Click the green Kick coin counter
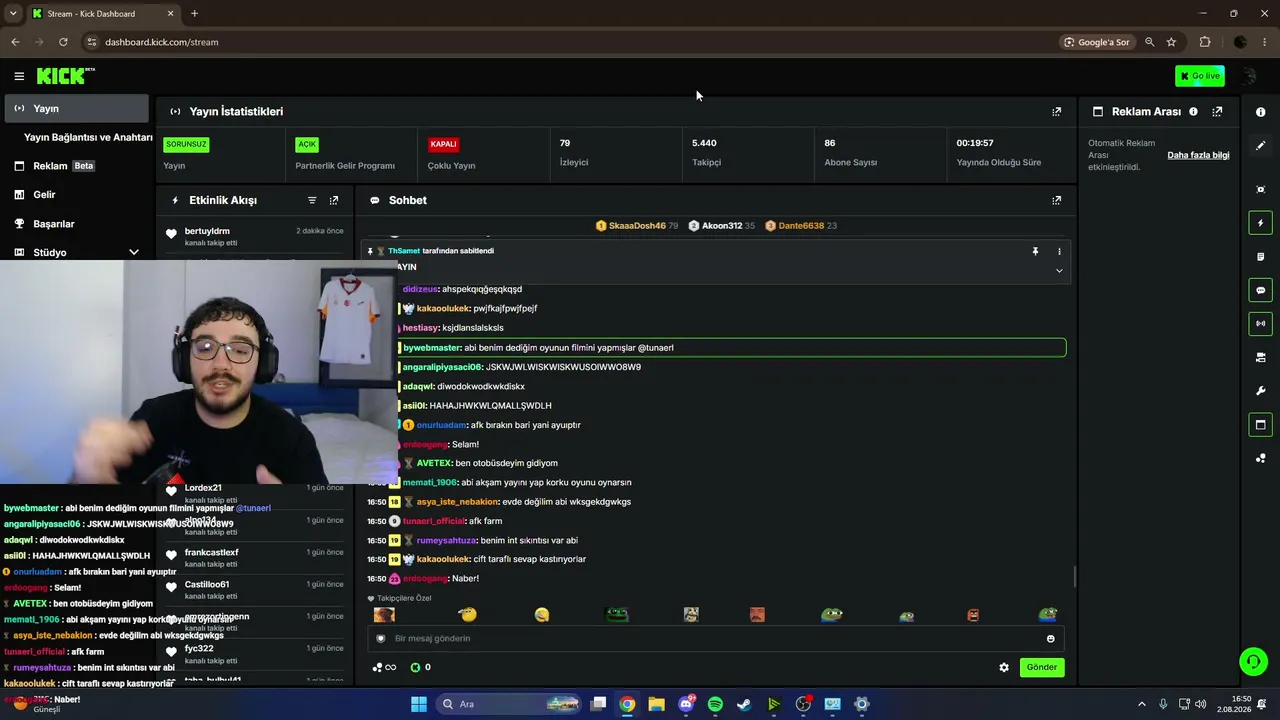Screen dimensions: 1280x720 pos(420,668)
